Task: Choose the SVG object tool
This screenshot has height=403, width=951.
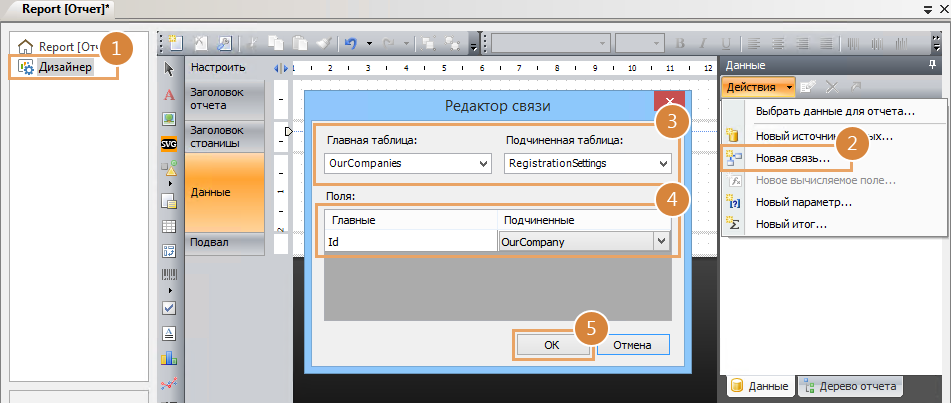Action: click(x=169, y=143)
